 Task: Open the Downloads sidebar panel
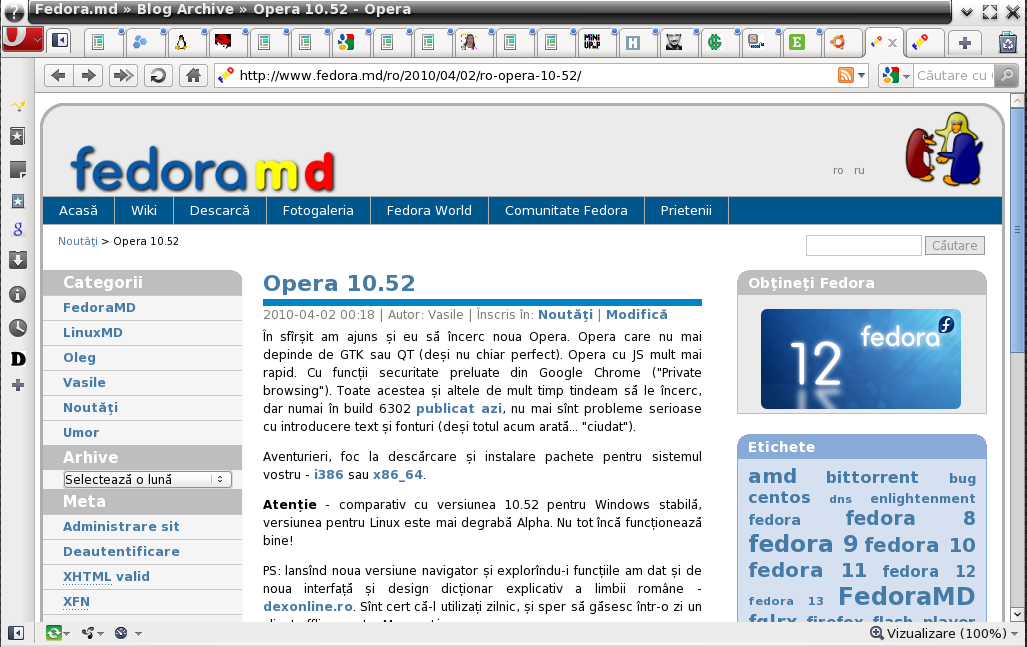tap(17, 260)
